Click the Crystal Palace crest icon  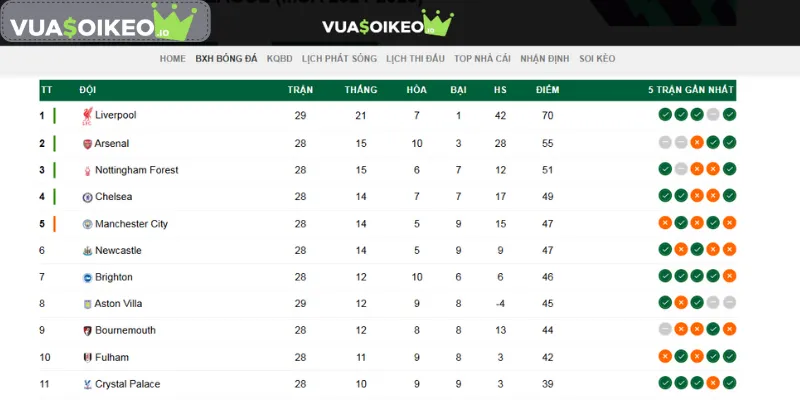[87, 384]
